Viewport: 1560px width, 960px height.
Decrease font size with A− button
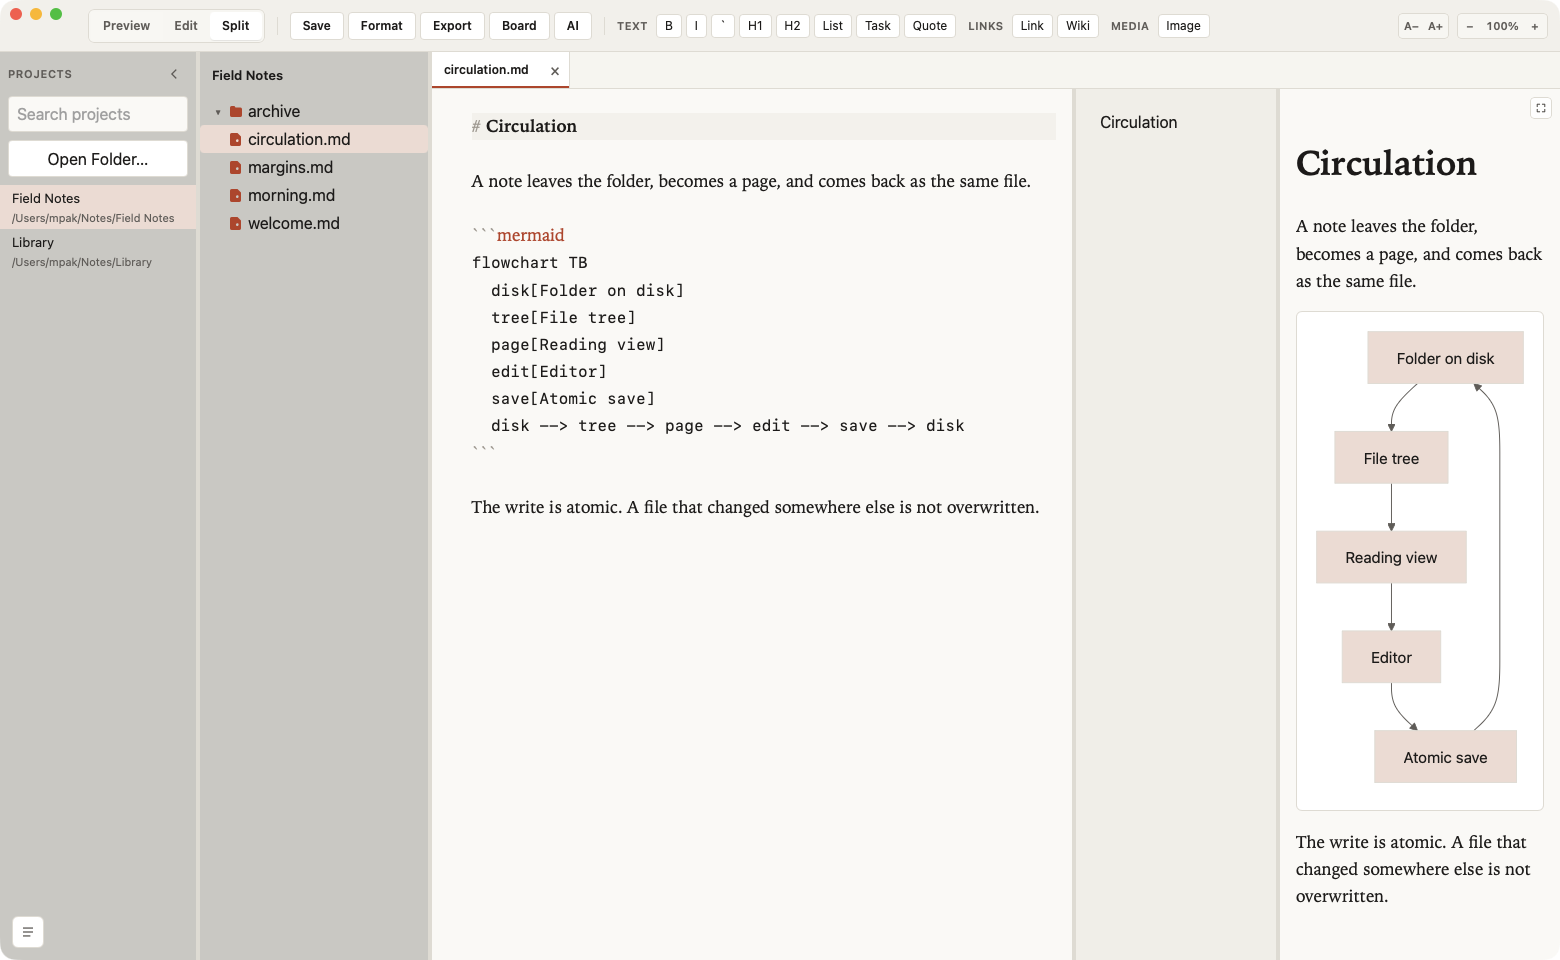point(1411,26)
